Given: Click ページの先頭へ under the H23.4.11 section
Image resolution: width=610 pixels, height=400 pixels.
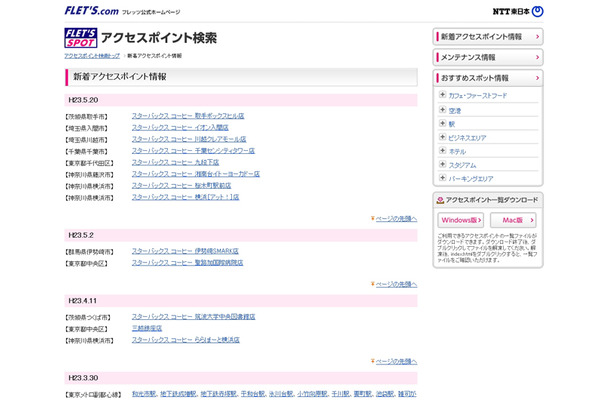Looking at the screenshot, I should [394, 362].
